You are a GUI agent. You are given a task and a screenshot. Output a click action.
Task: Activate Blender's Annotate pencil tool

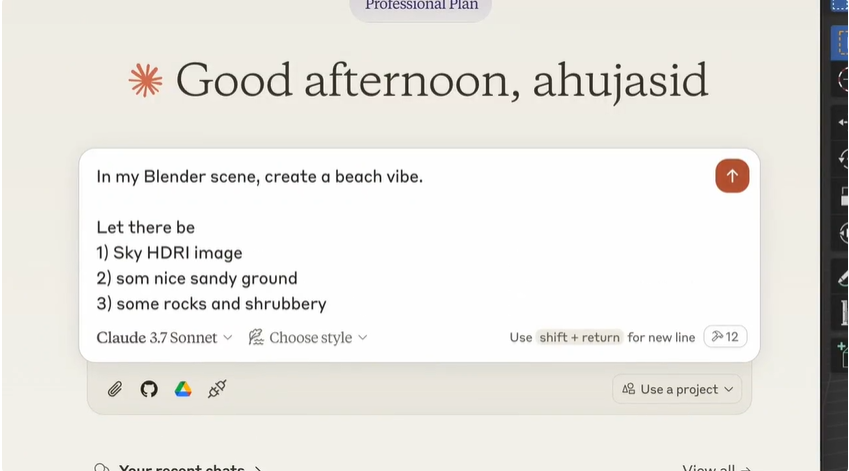click(843, 278)
